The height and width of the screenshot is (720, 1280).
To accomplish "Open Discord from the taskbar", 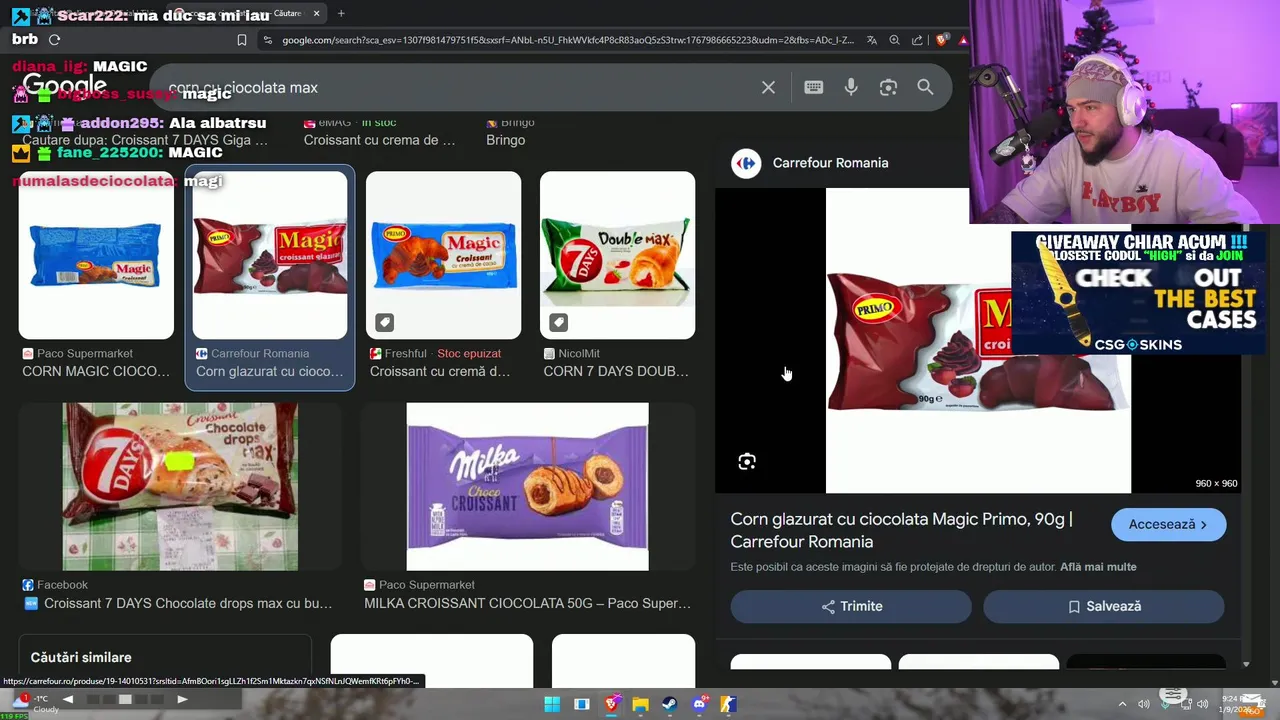I will tap(699, 704).
